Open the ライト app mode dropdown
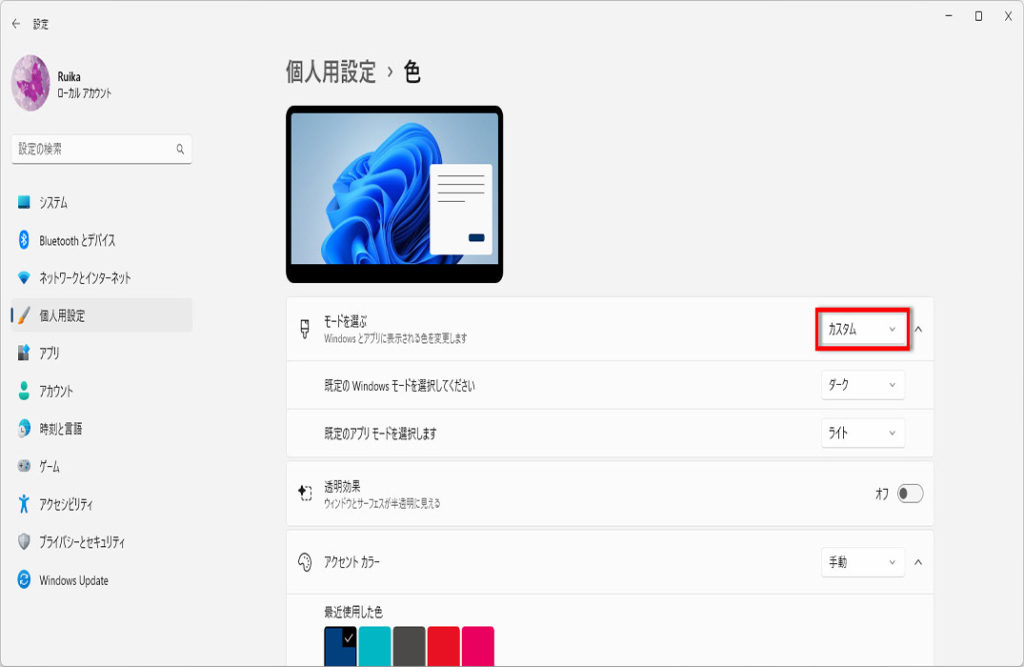The height and width of the screenshot is (667, 1024). pyautogui.click(x=863, y=433)
